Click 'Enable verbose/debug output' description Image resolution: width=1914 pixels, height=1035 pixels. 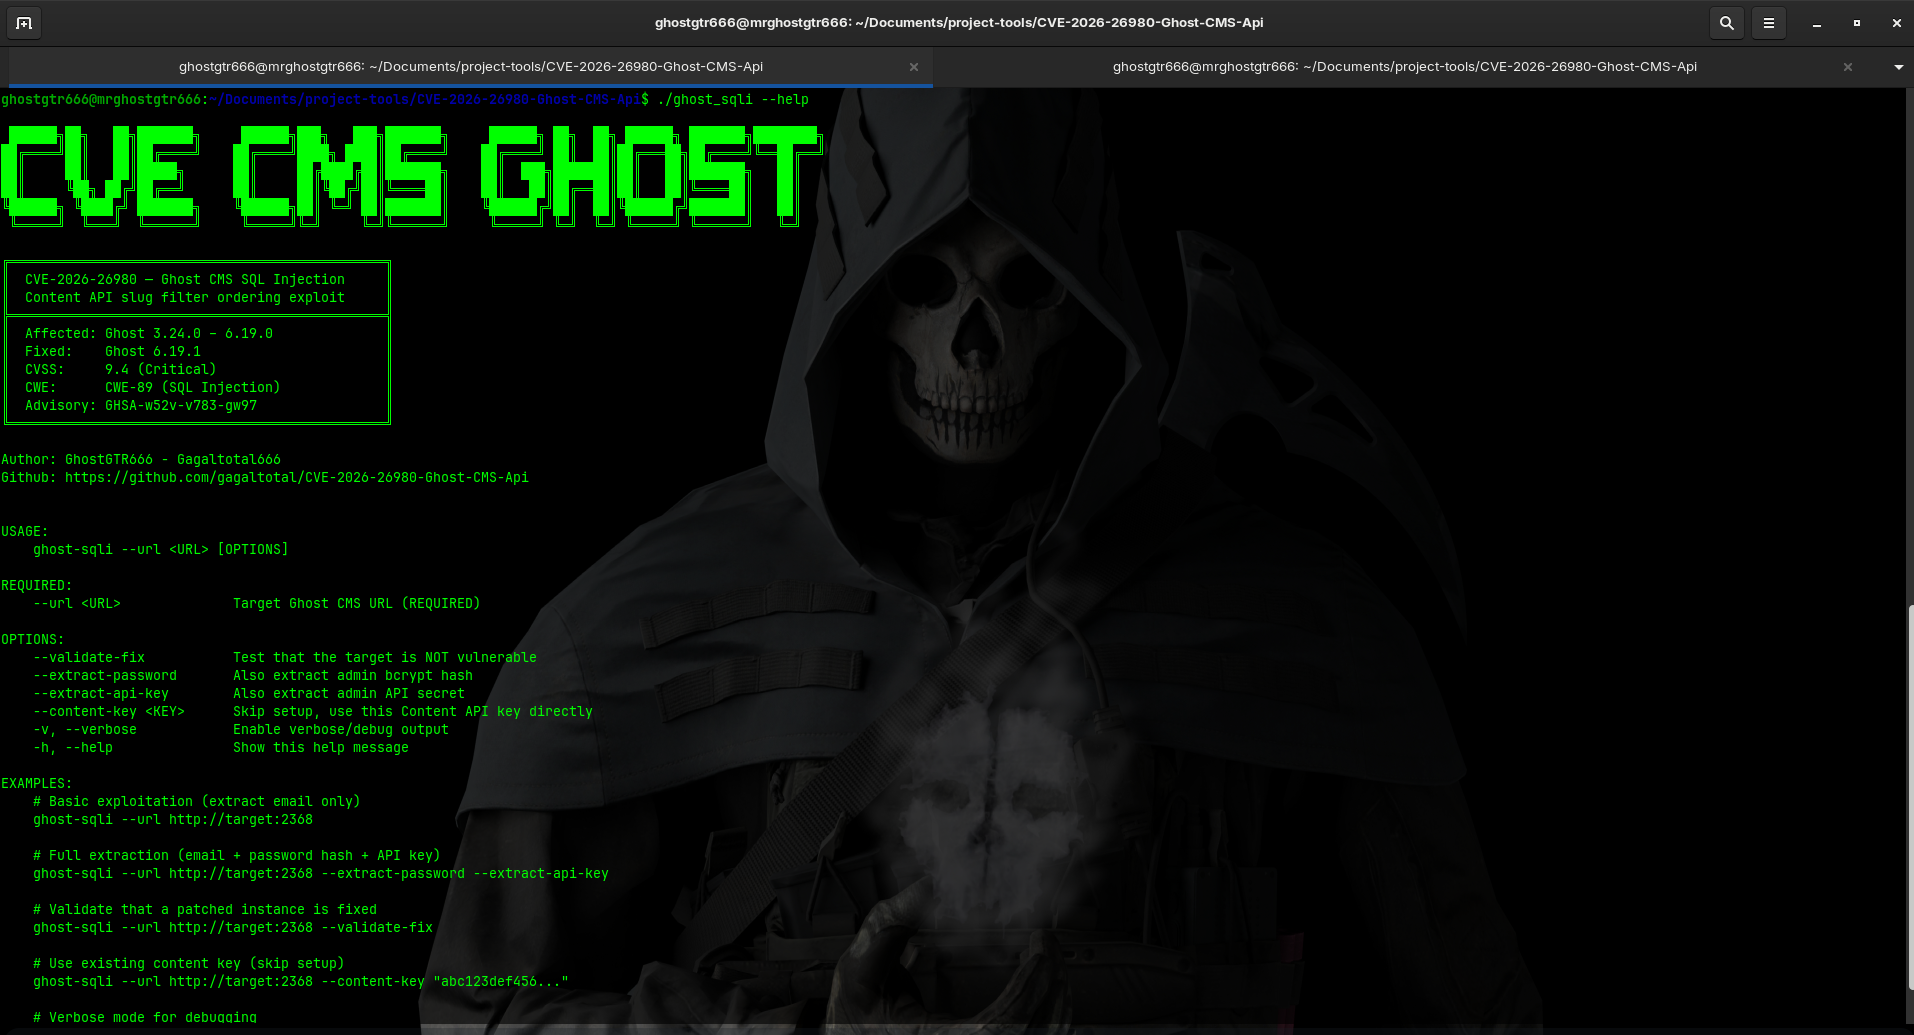(x=341, y=730)
